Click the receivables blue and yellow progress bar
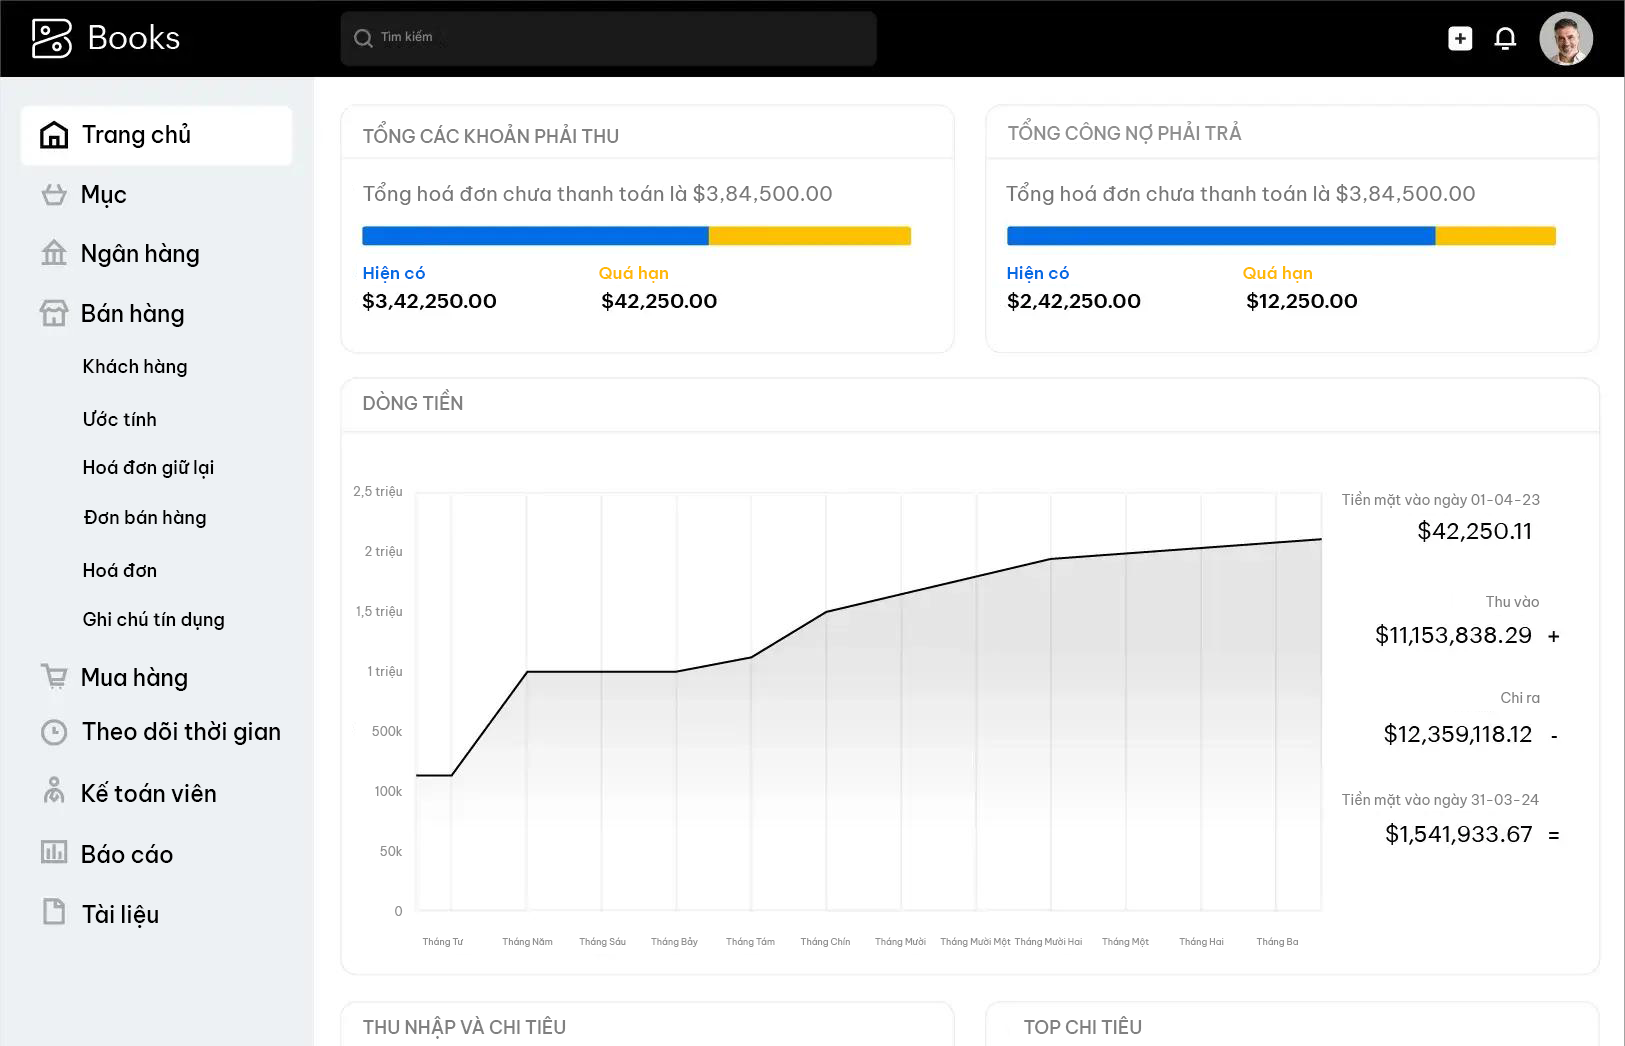 [x=636, y=236]
